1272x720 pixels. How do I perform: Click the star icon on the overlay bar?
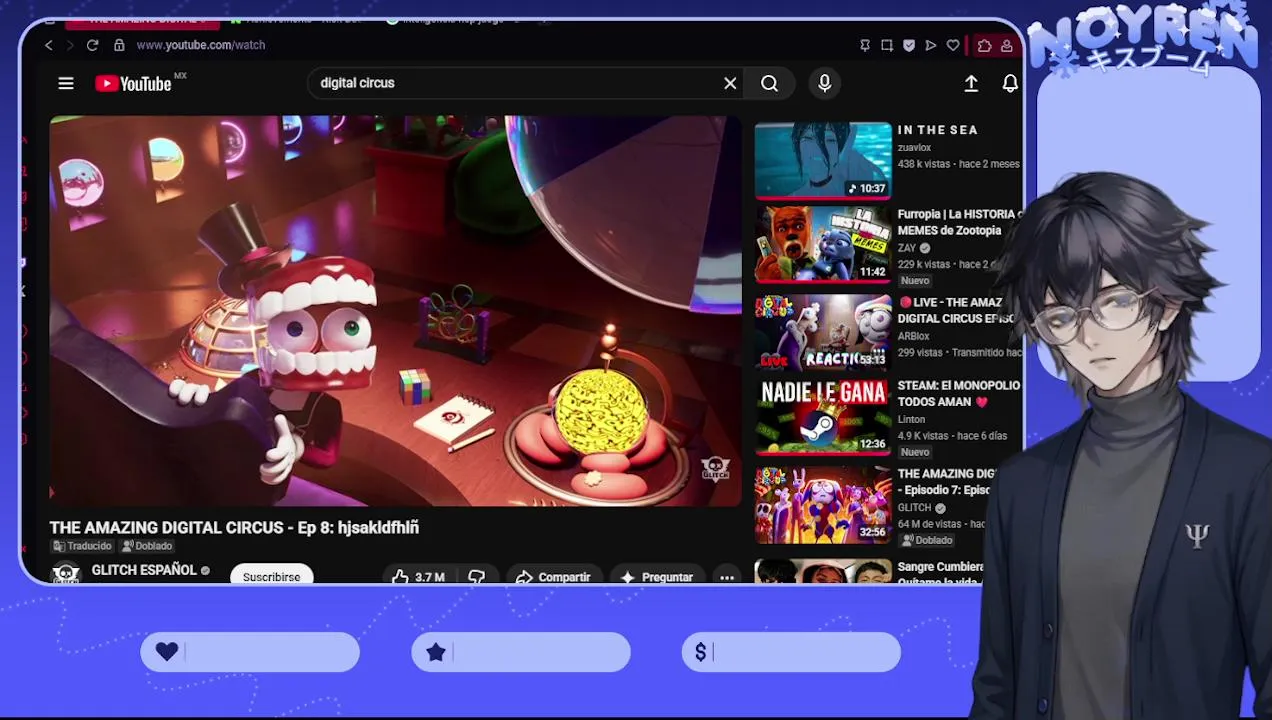(x=436, y=652)
